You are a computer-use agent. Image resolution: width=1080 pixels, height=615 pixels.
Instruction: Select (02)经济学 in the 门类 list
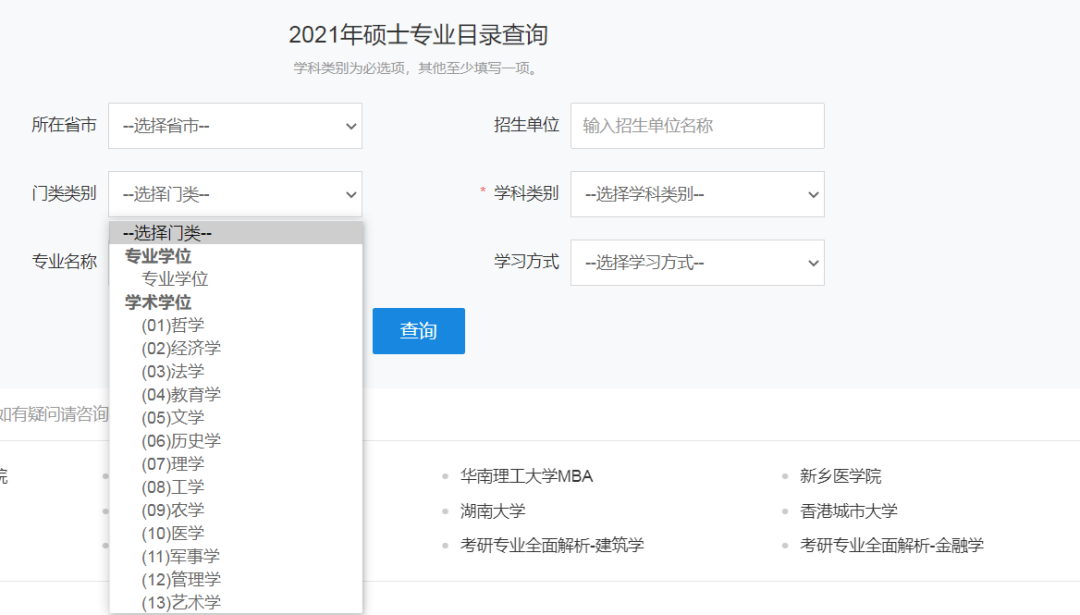184,347
